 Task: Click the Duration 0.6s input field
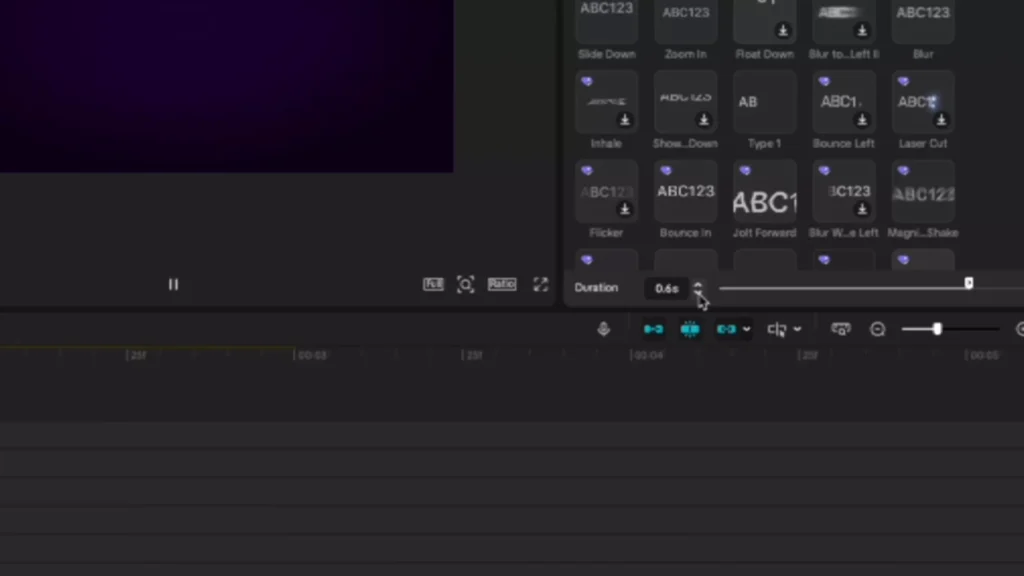click(x=666, y=288)
